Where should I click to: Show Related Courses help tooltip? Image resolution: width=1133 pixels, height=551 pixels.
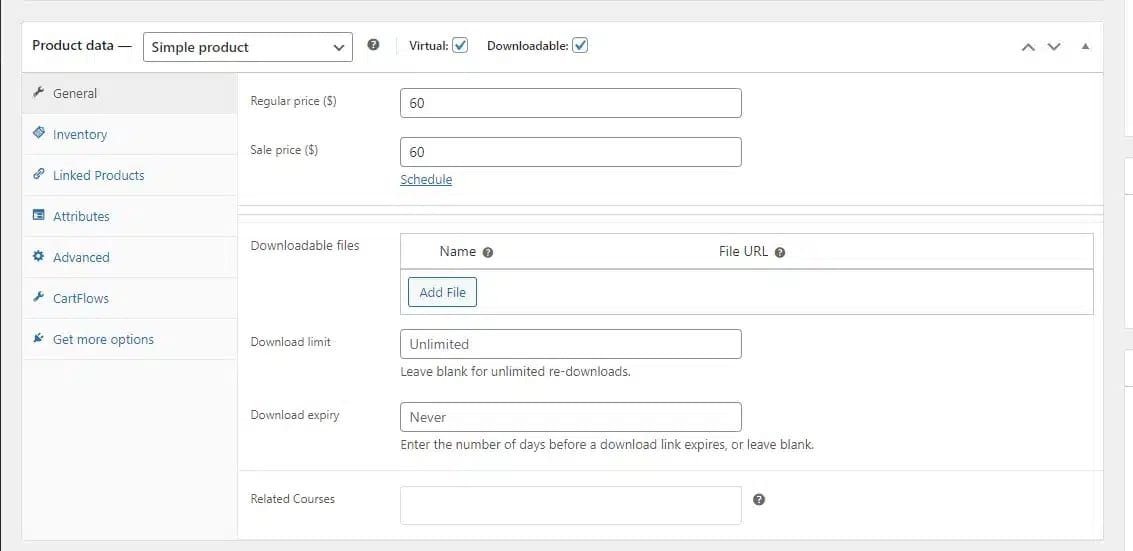(x=759, y=499)
